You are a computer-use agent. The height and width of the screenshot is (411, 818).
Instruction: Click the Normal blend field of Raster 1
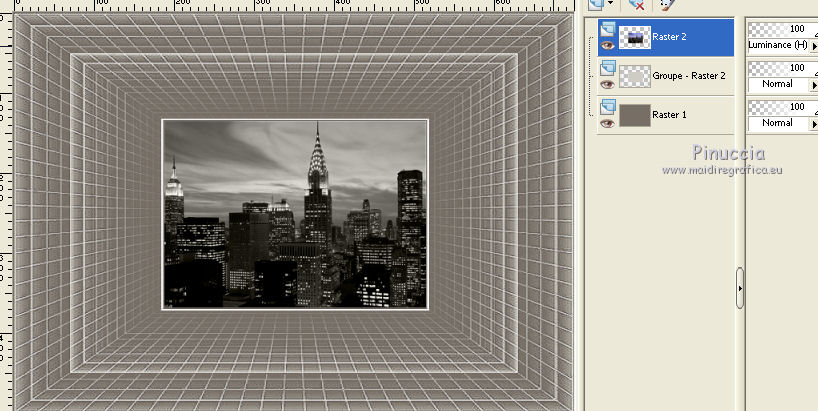(x=778, y=123)
